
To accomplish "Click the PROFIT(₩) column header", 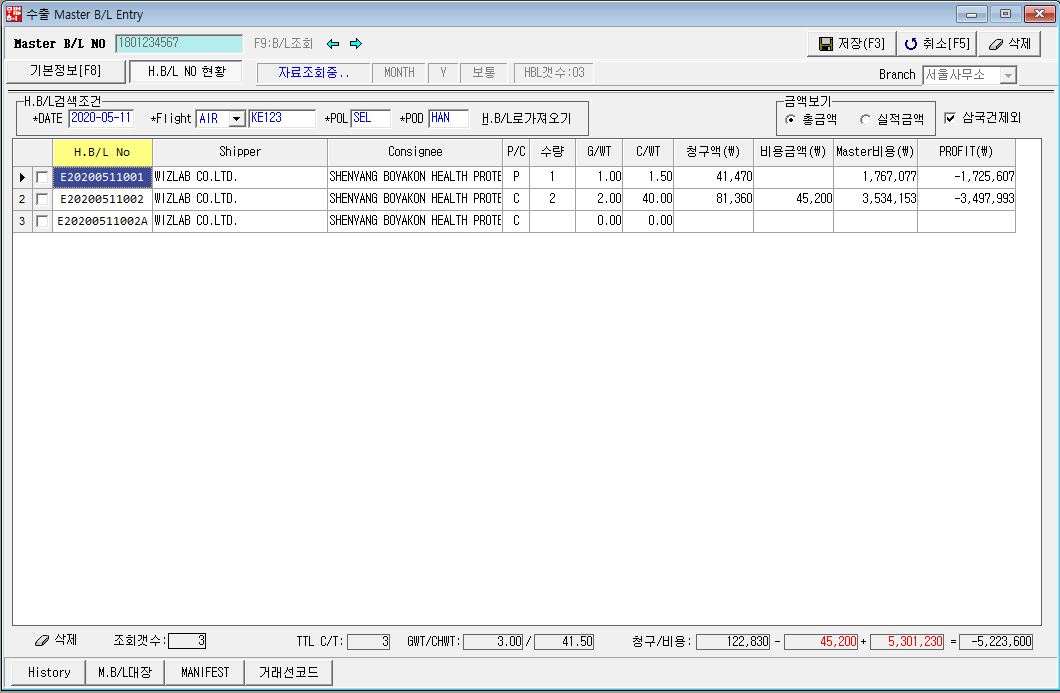I will (x=966, y=152).
